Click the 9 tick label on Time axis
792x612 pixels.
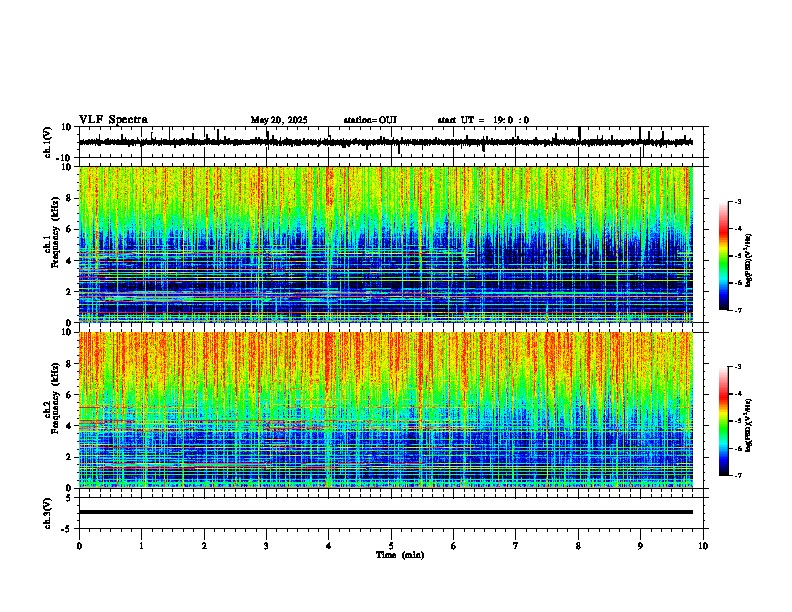pos(640,546)
